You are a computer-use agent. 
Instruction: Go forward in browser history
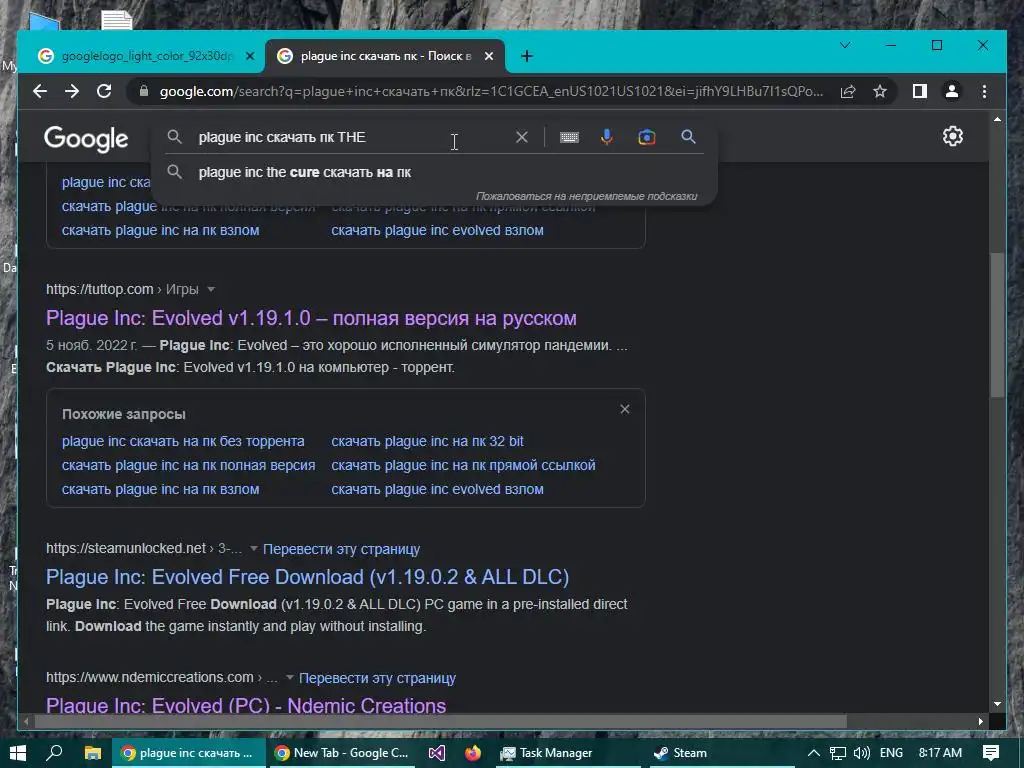(x=72, y=91)
